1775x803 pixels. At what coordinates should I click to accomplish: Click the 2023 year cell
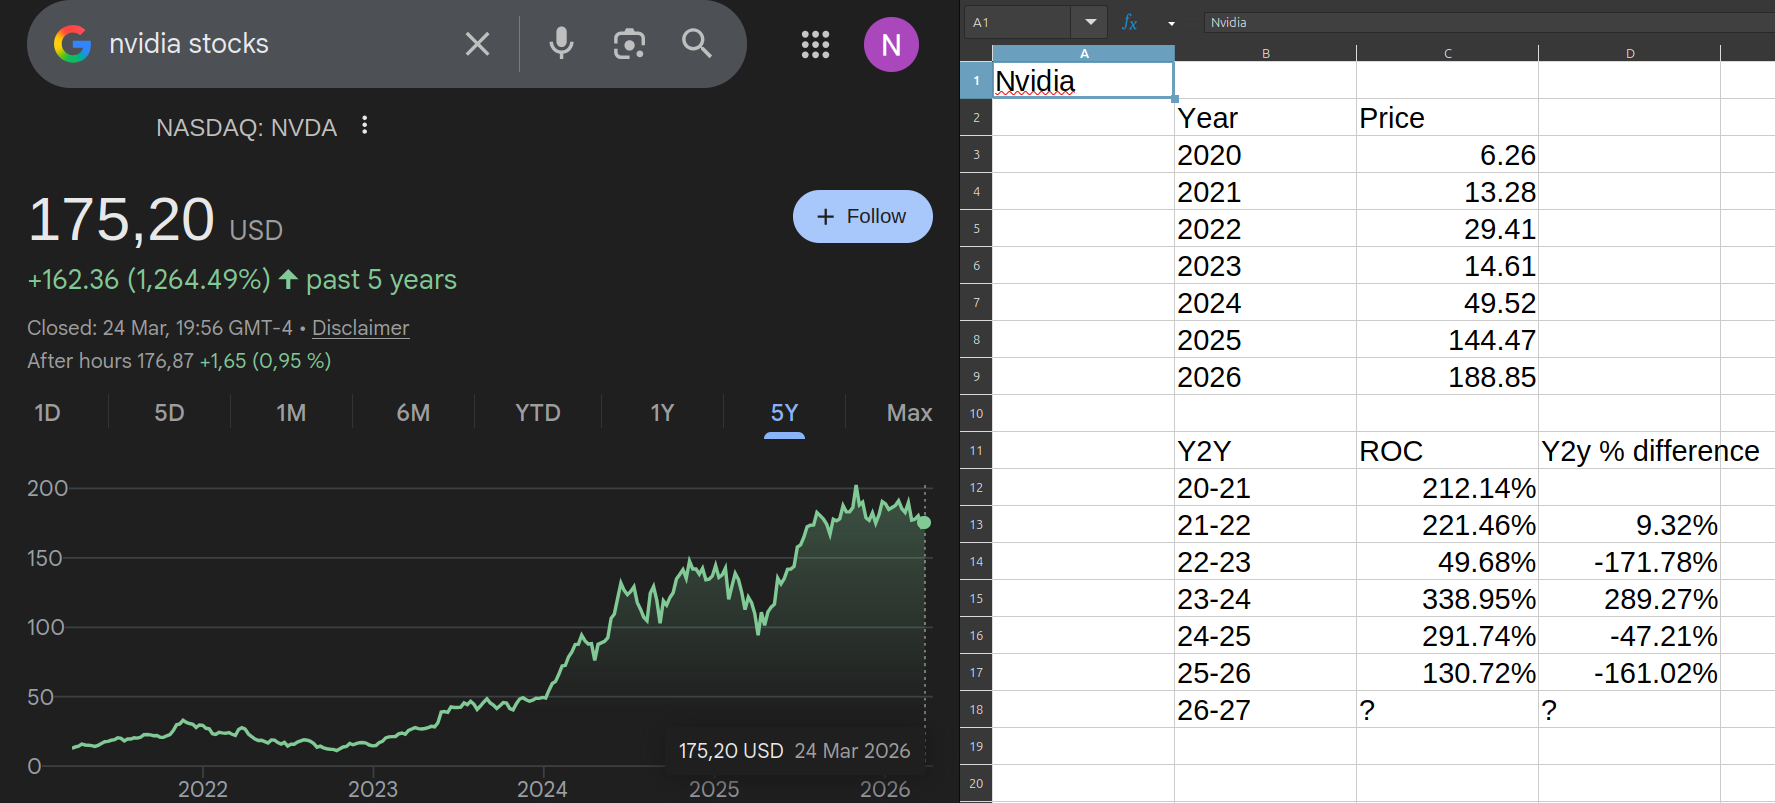pos(1265,265)
